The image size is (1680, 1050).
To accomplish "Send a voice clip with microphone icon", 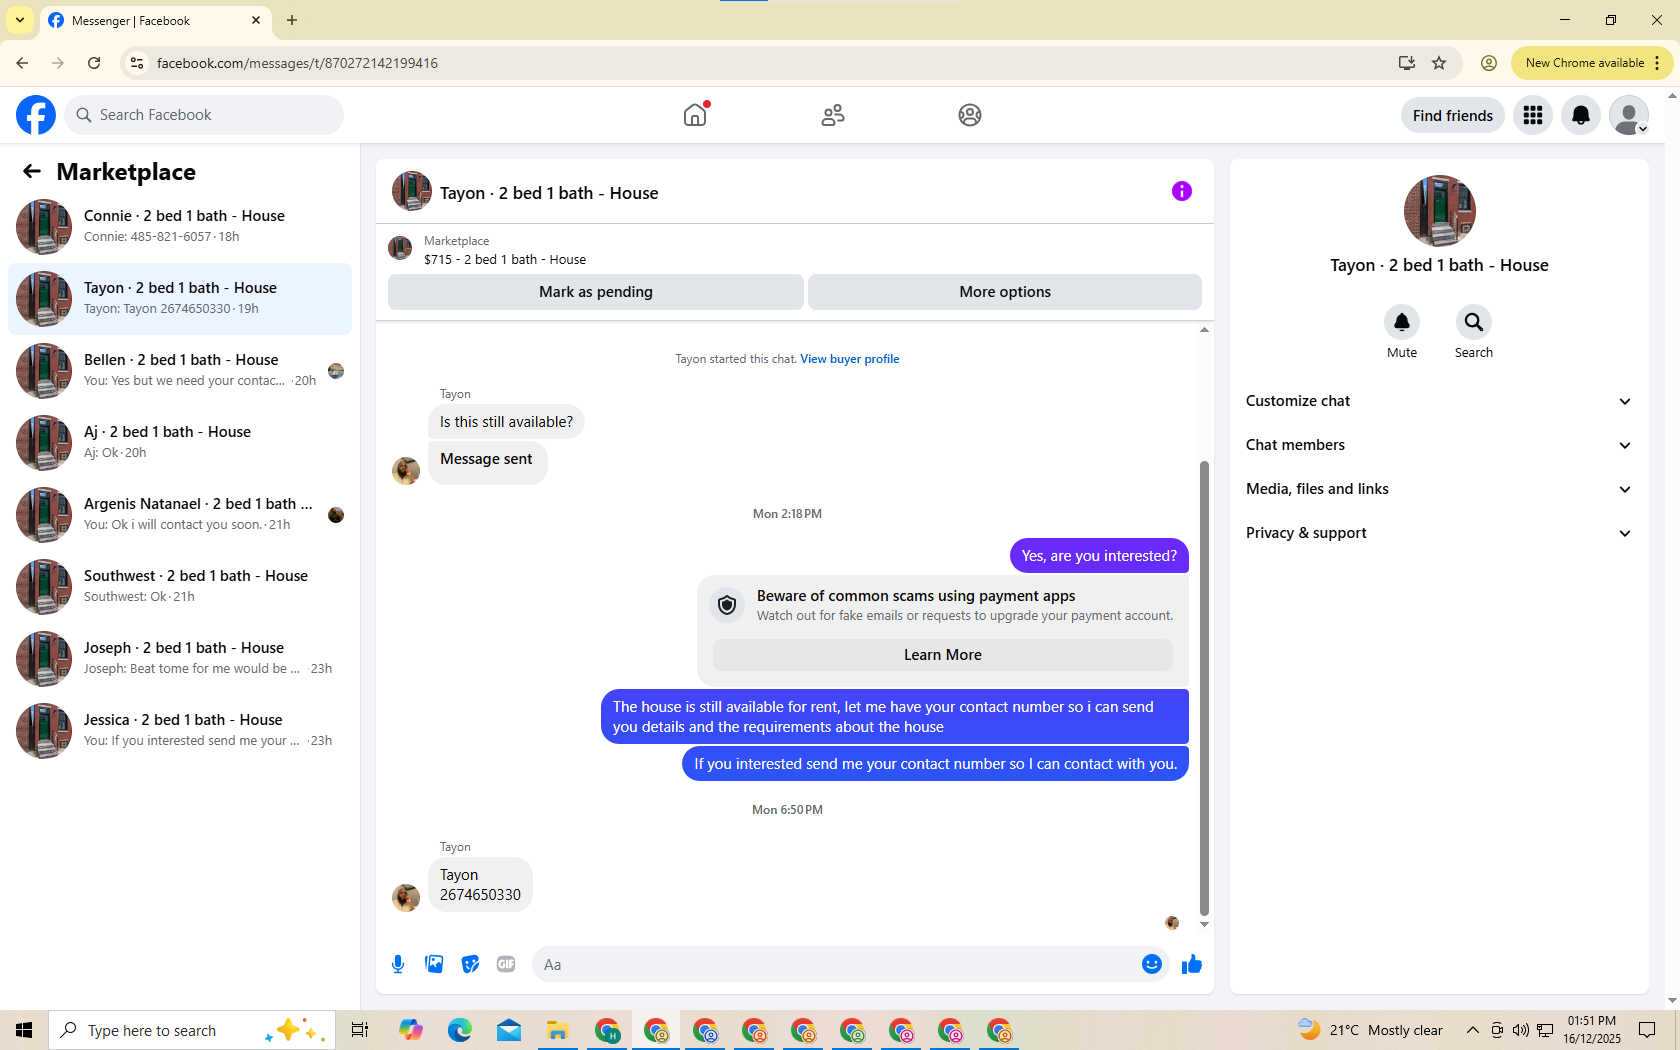I will [x=398, y=964].
